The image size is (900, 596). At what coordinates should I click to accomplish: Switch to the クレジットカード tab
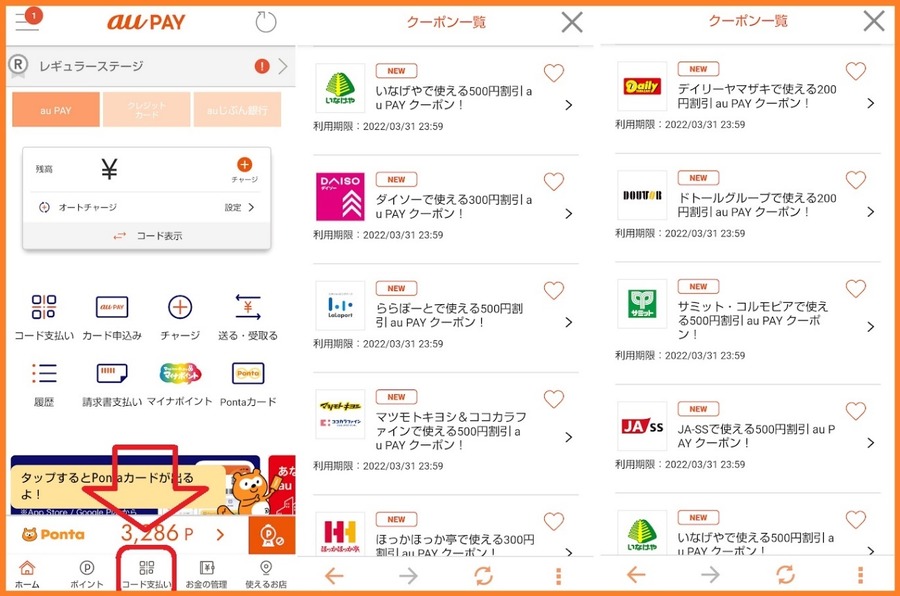tap(146, 110)
